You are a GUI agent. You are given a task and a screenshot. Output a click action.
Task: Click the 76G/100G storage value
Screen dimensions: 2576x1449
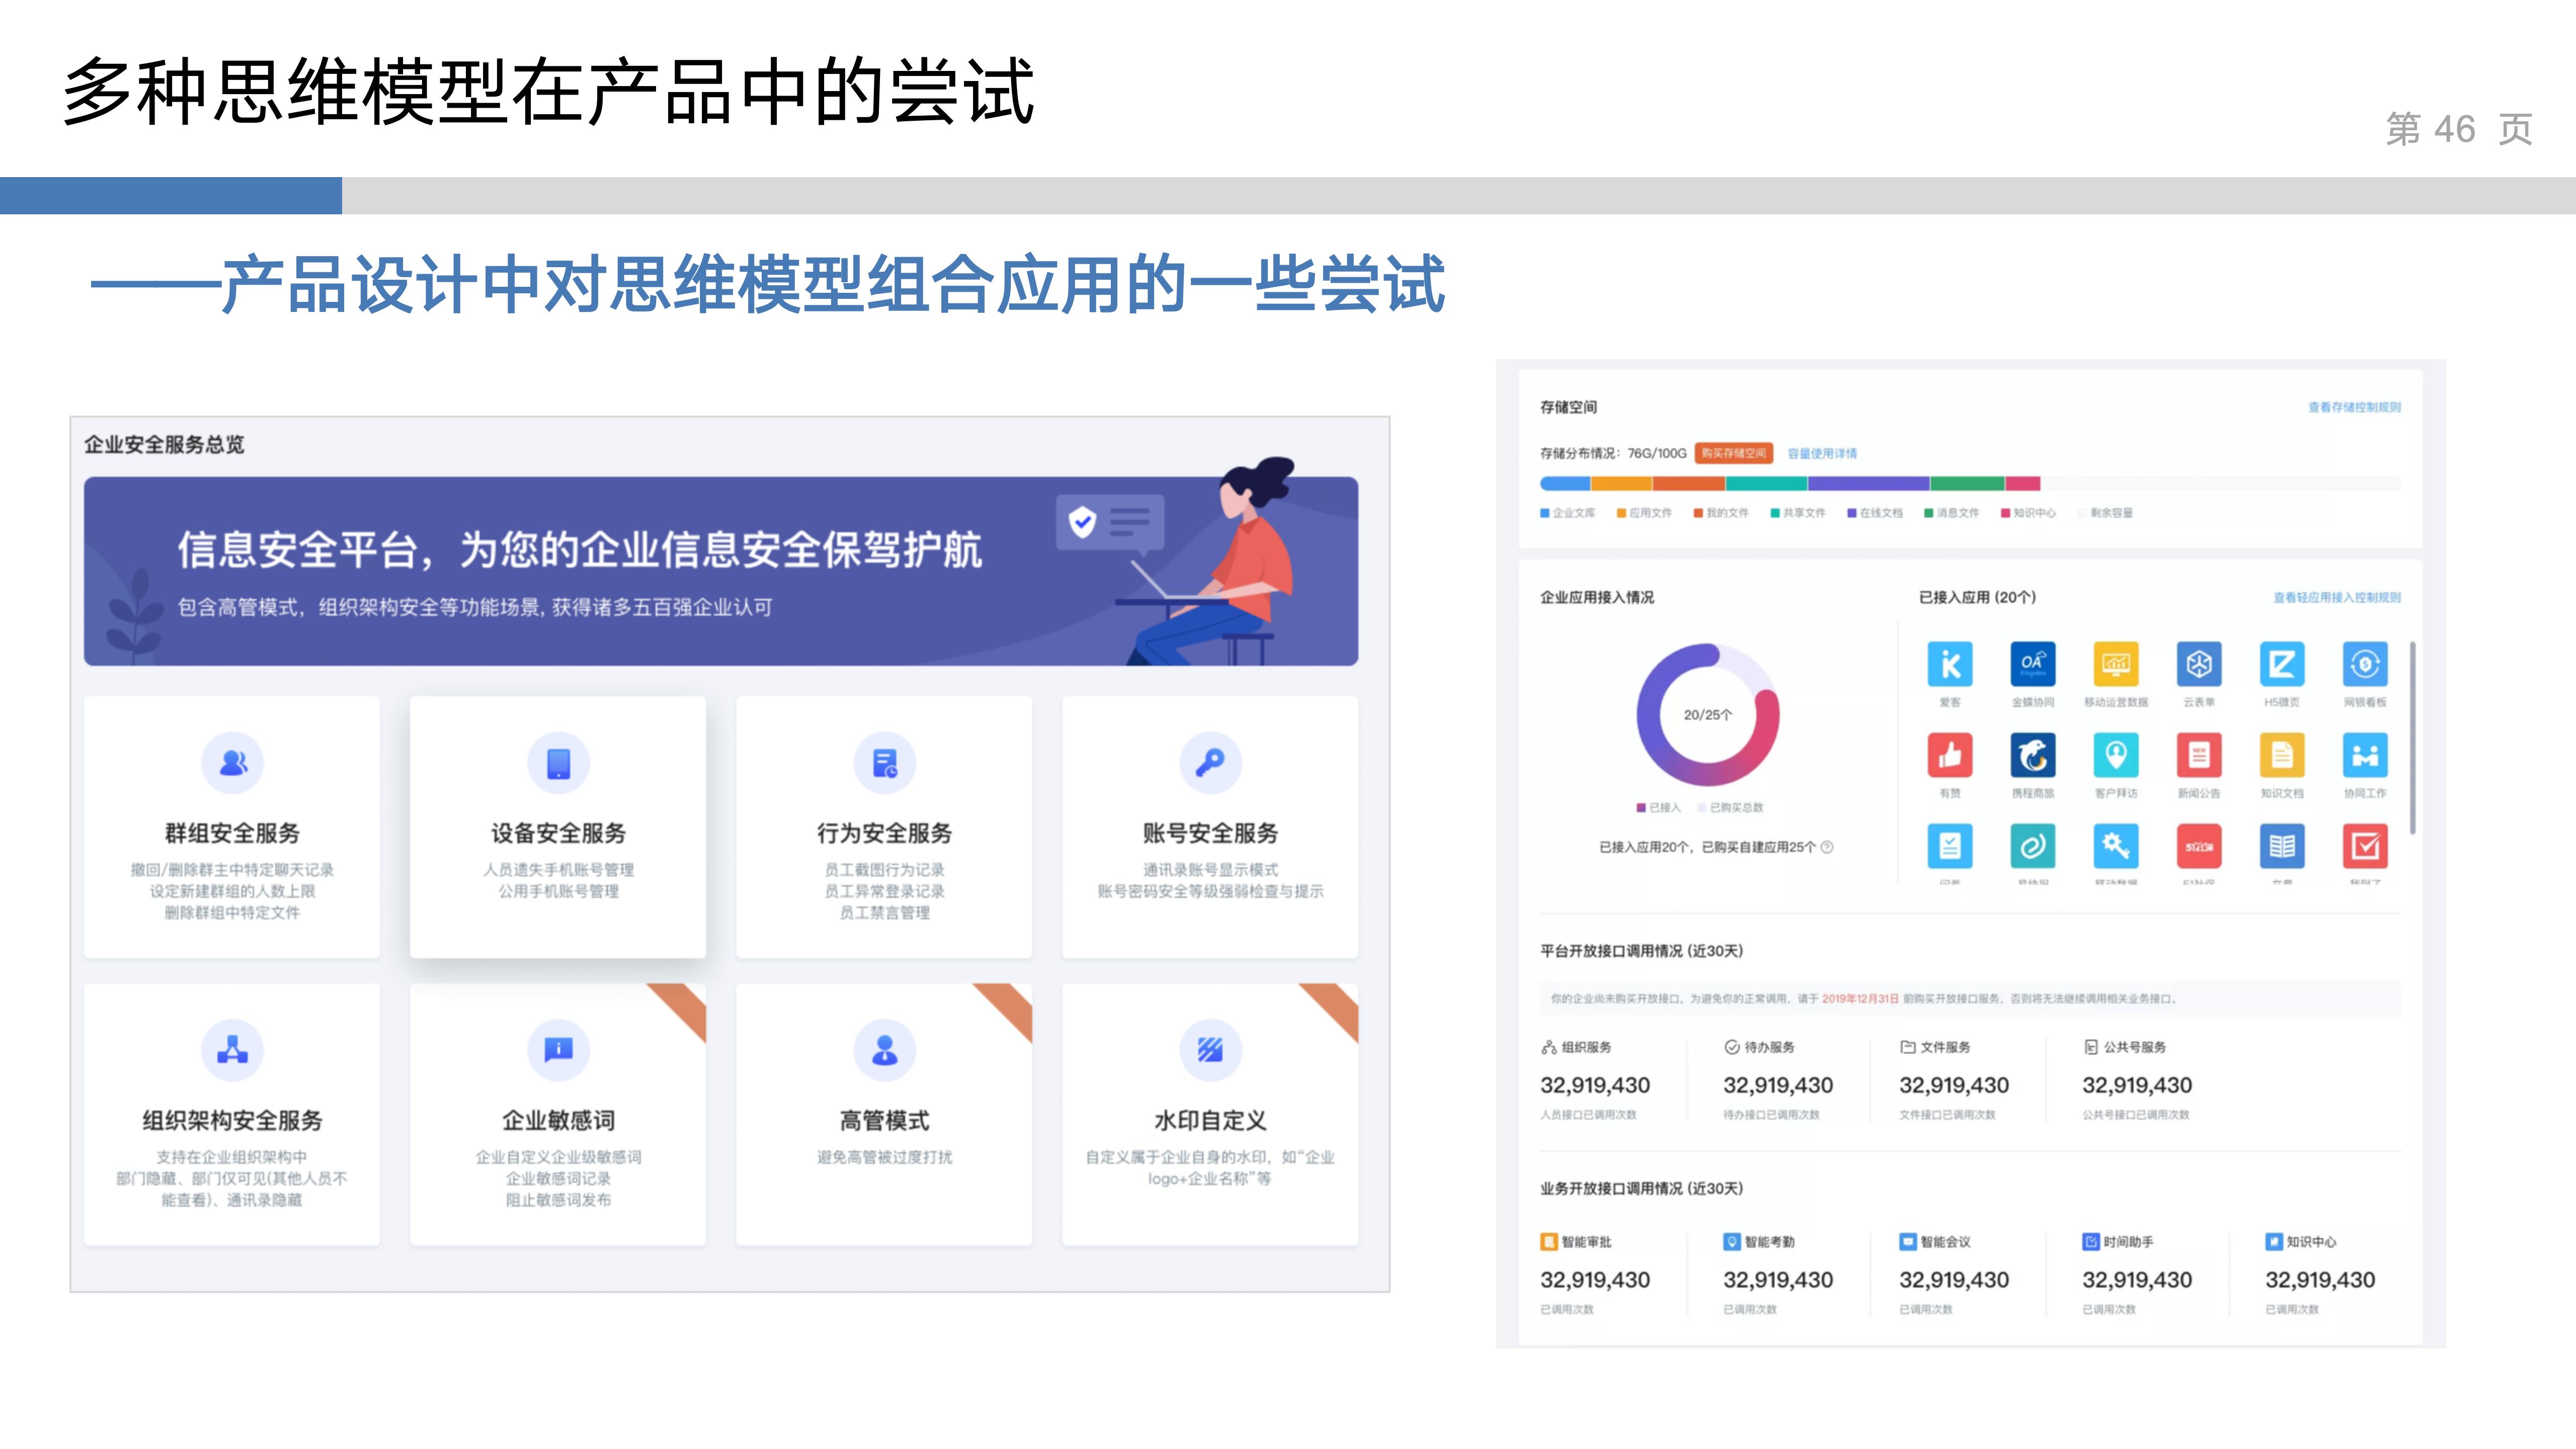click(1657, 454)
